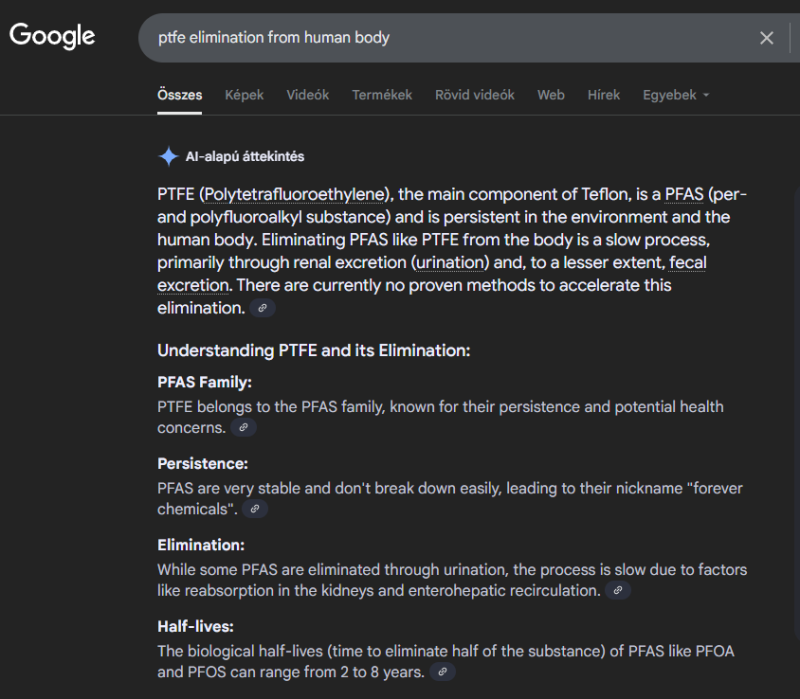Click the Google logo
Screen dimensions: 800x699
point(52,36)
